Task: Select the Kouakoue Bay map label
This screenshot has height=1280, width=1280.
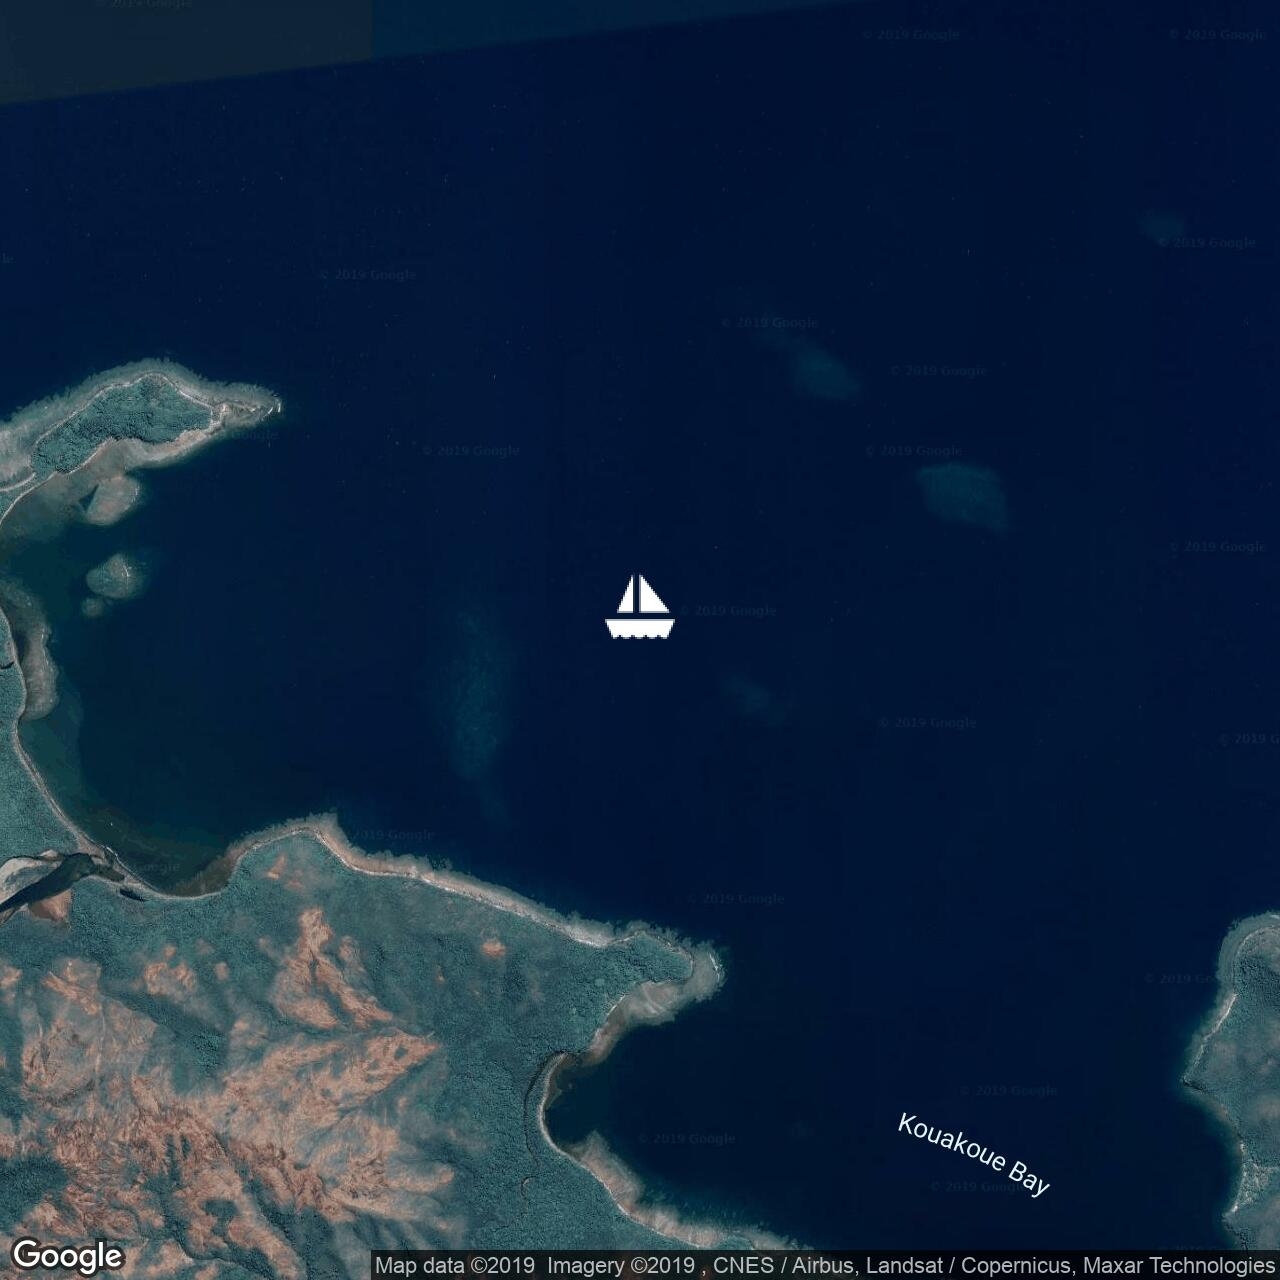Action: [973, 1154]
